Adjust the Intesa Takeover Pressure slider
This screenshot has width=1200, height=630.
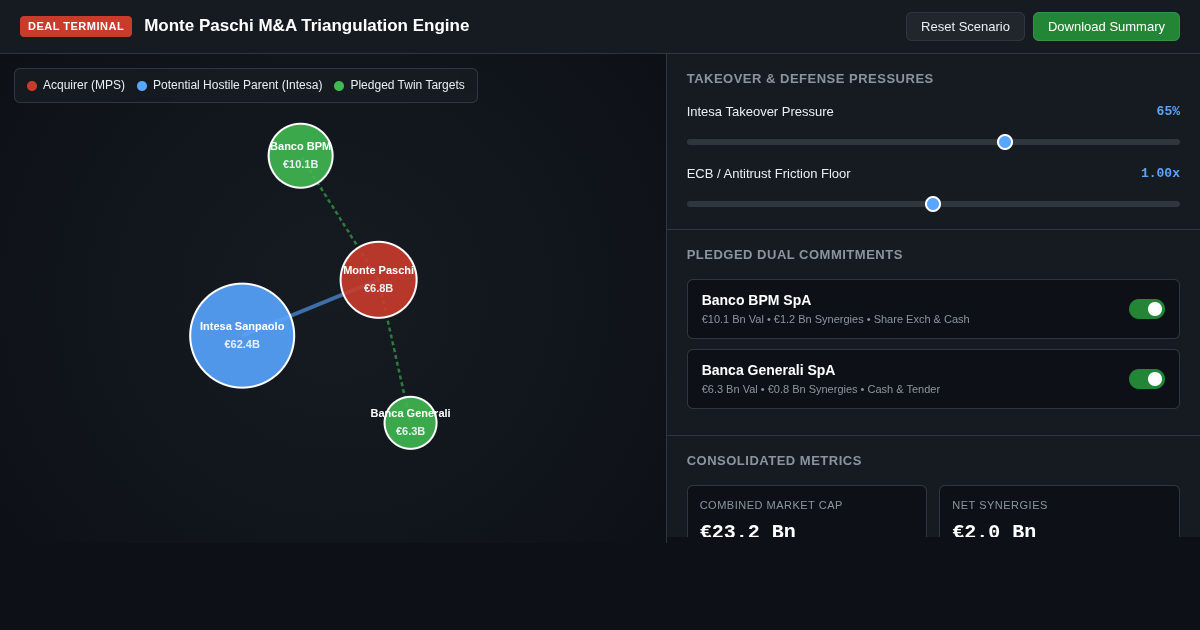pos(933,142)
